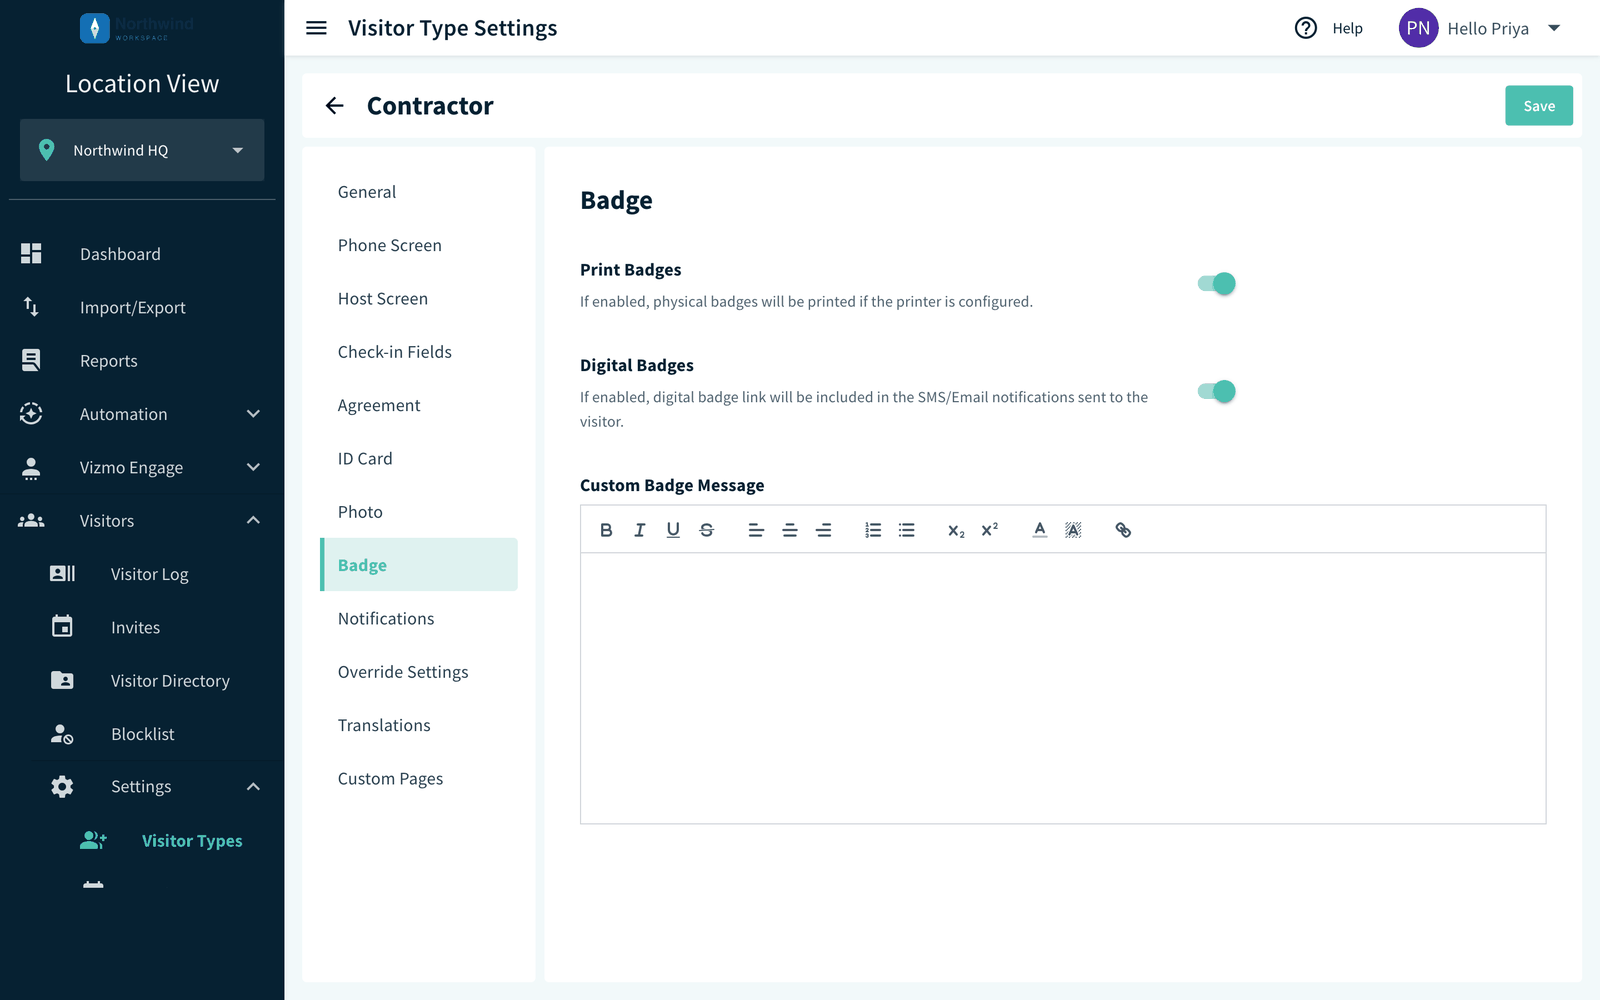Disable the Print Badges toggle

pos(1217,284)
